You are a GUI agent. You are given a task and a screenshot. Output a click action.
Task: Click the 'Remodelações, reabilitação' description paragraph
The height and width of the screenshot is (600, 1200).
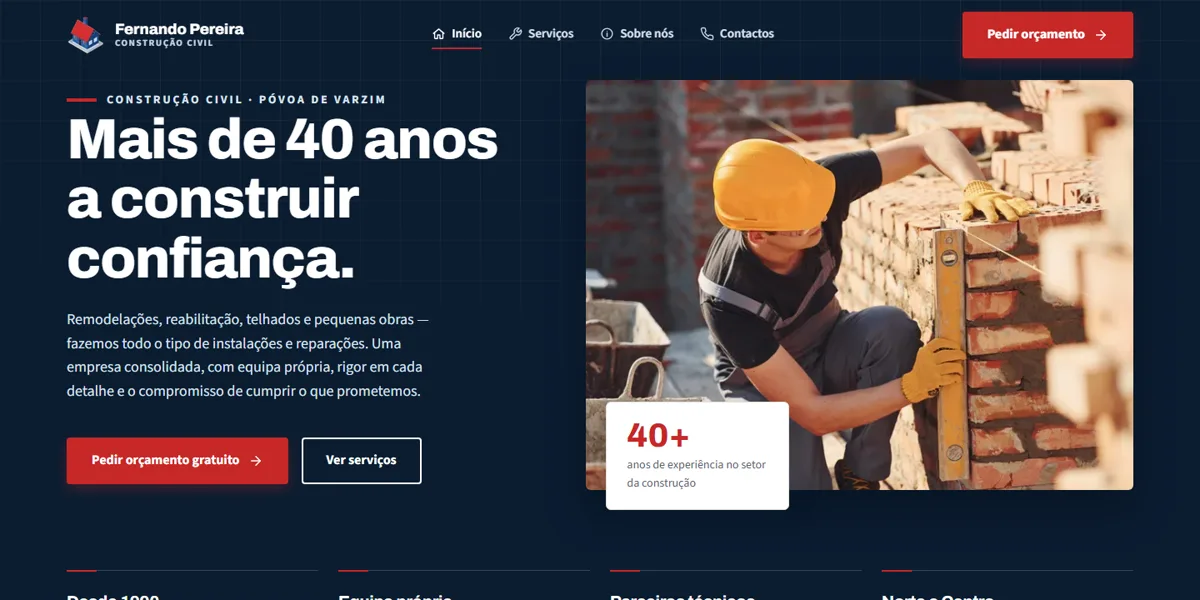tap(248, 355)
